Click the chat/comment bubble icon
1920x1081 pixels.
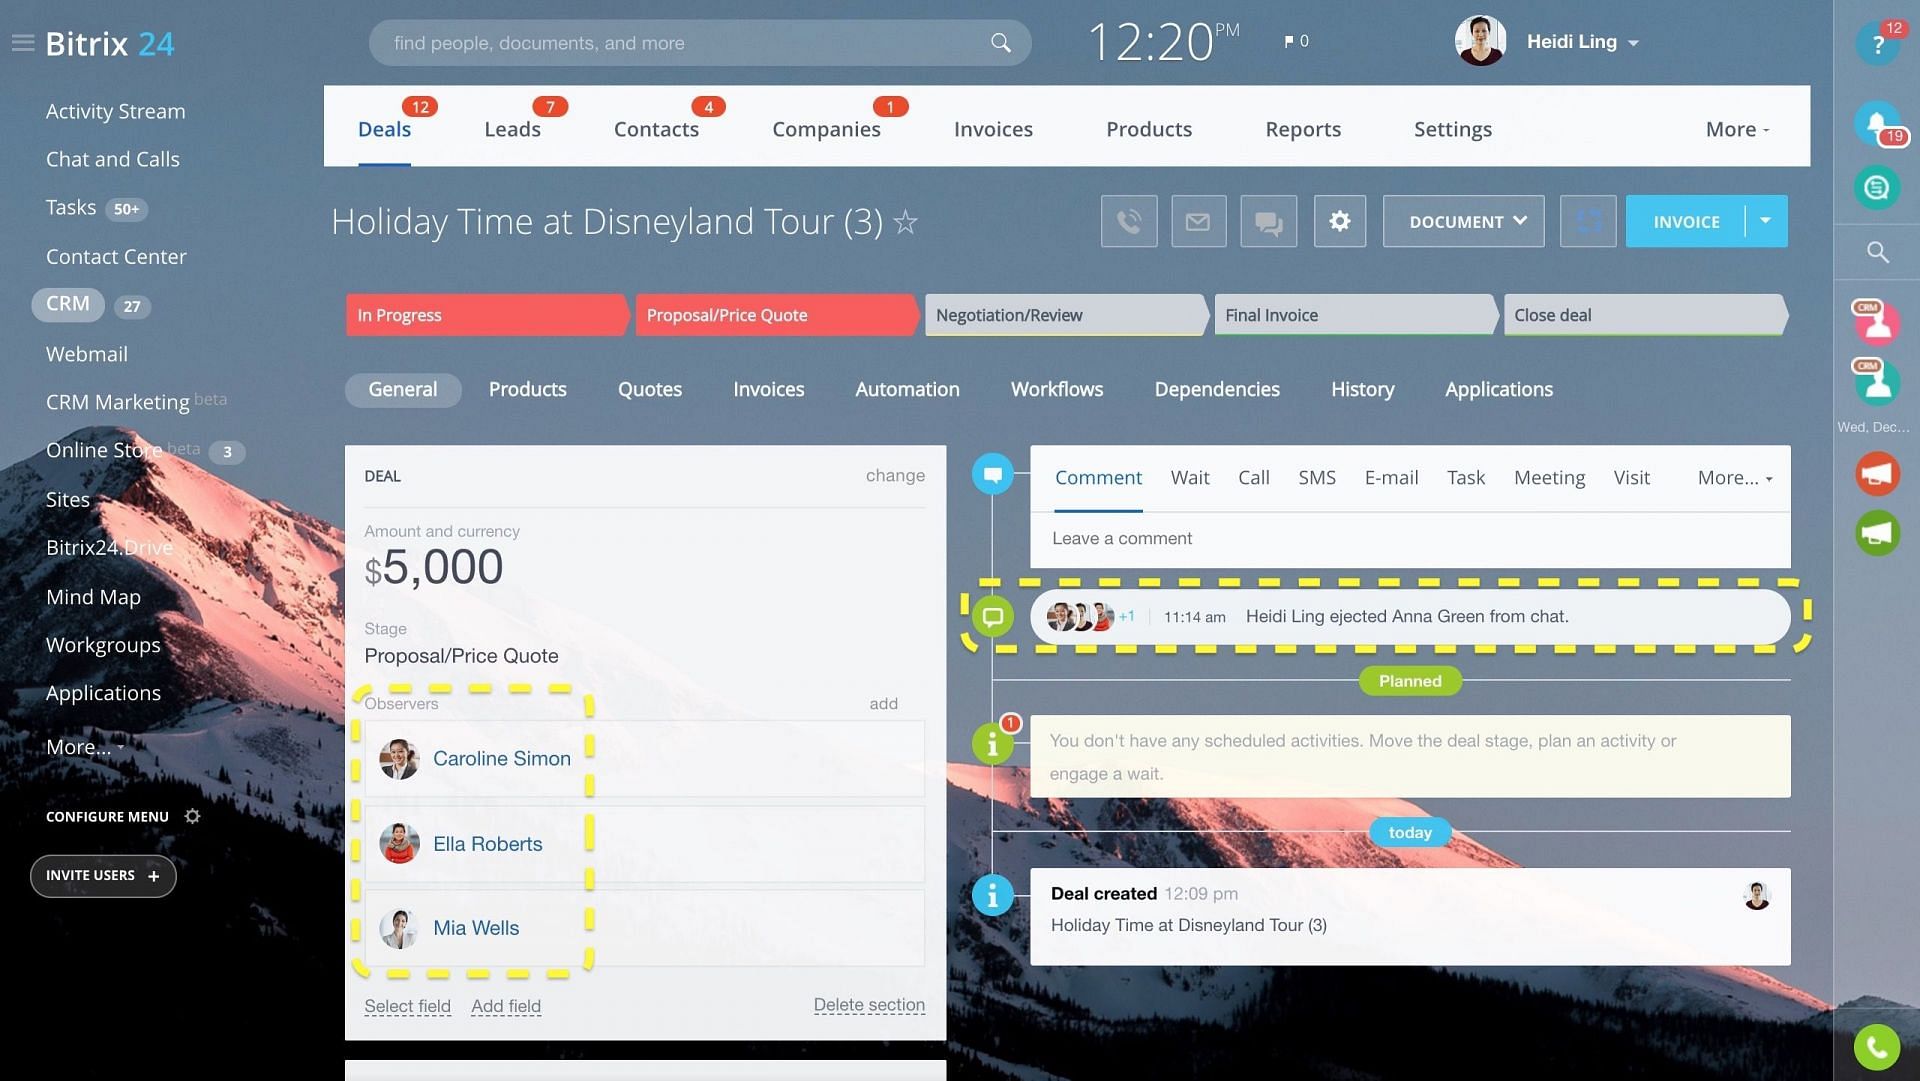pos(992,614)
